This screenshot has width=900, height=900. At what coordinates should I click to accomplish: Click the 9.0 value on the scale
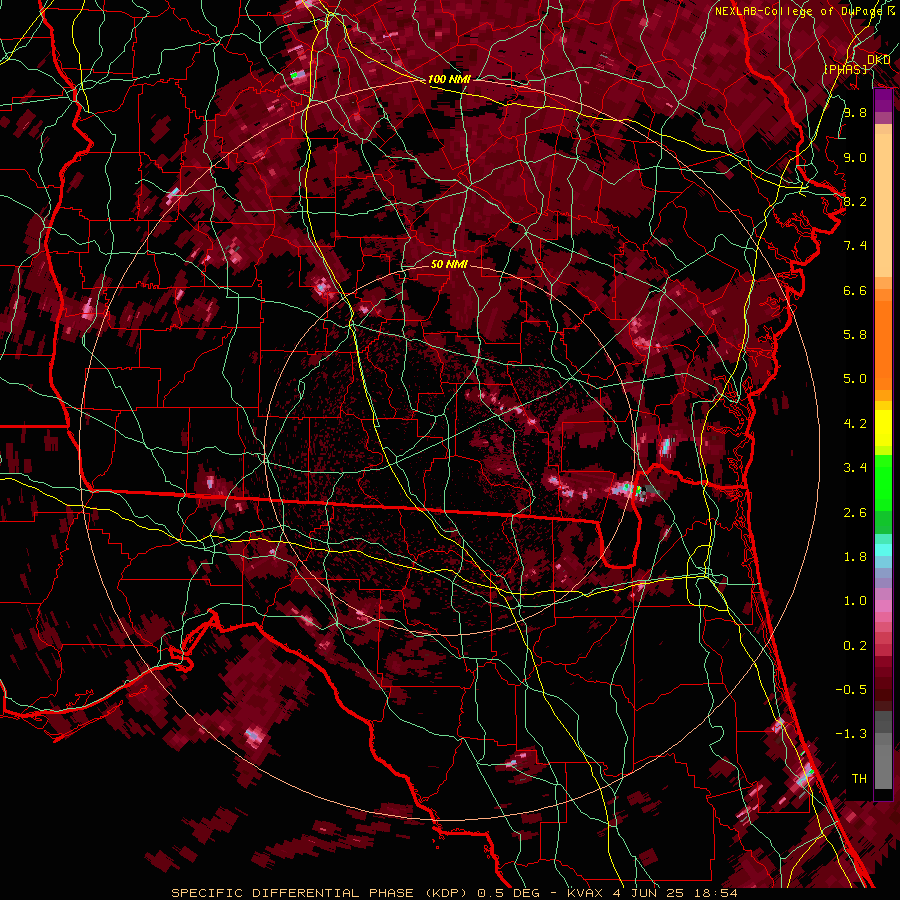tap(855, 157)
